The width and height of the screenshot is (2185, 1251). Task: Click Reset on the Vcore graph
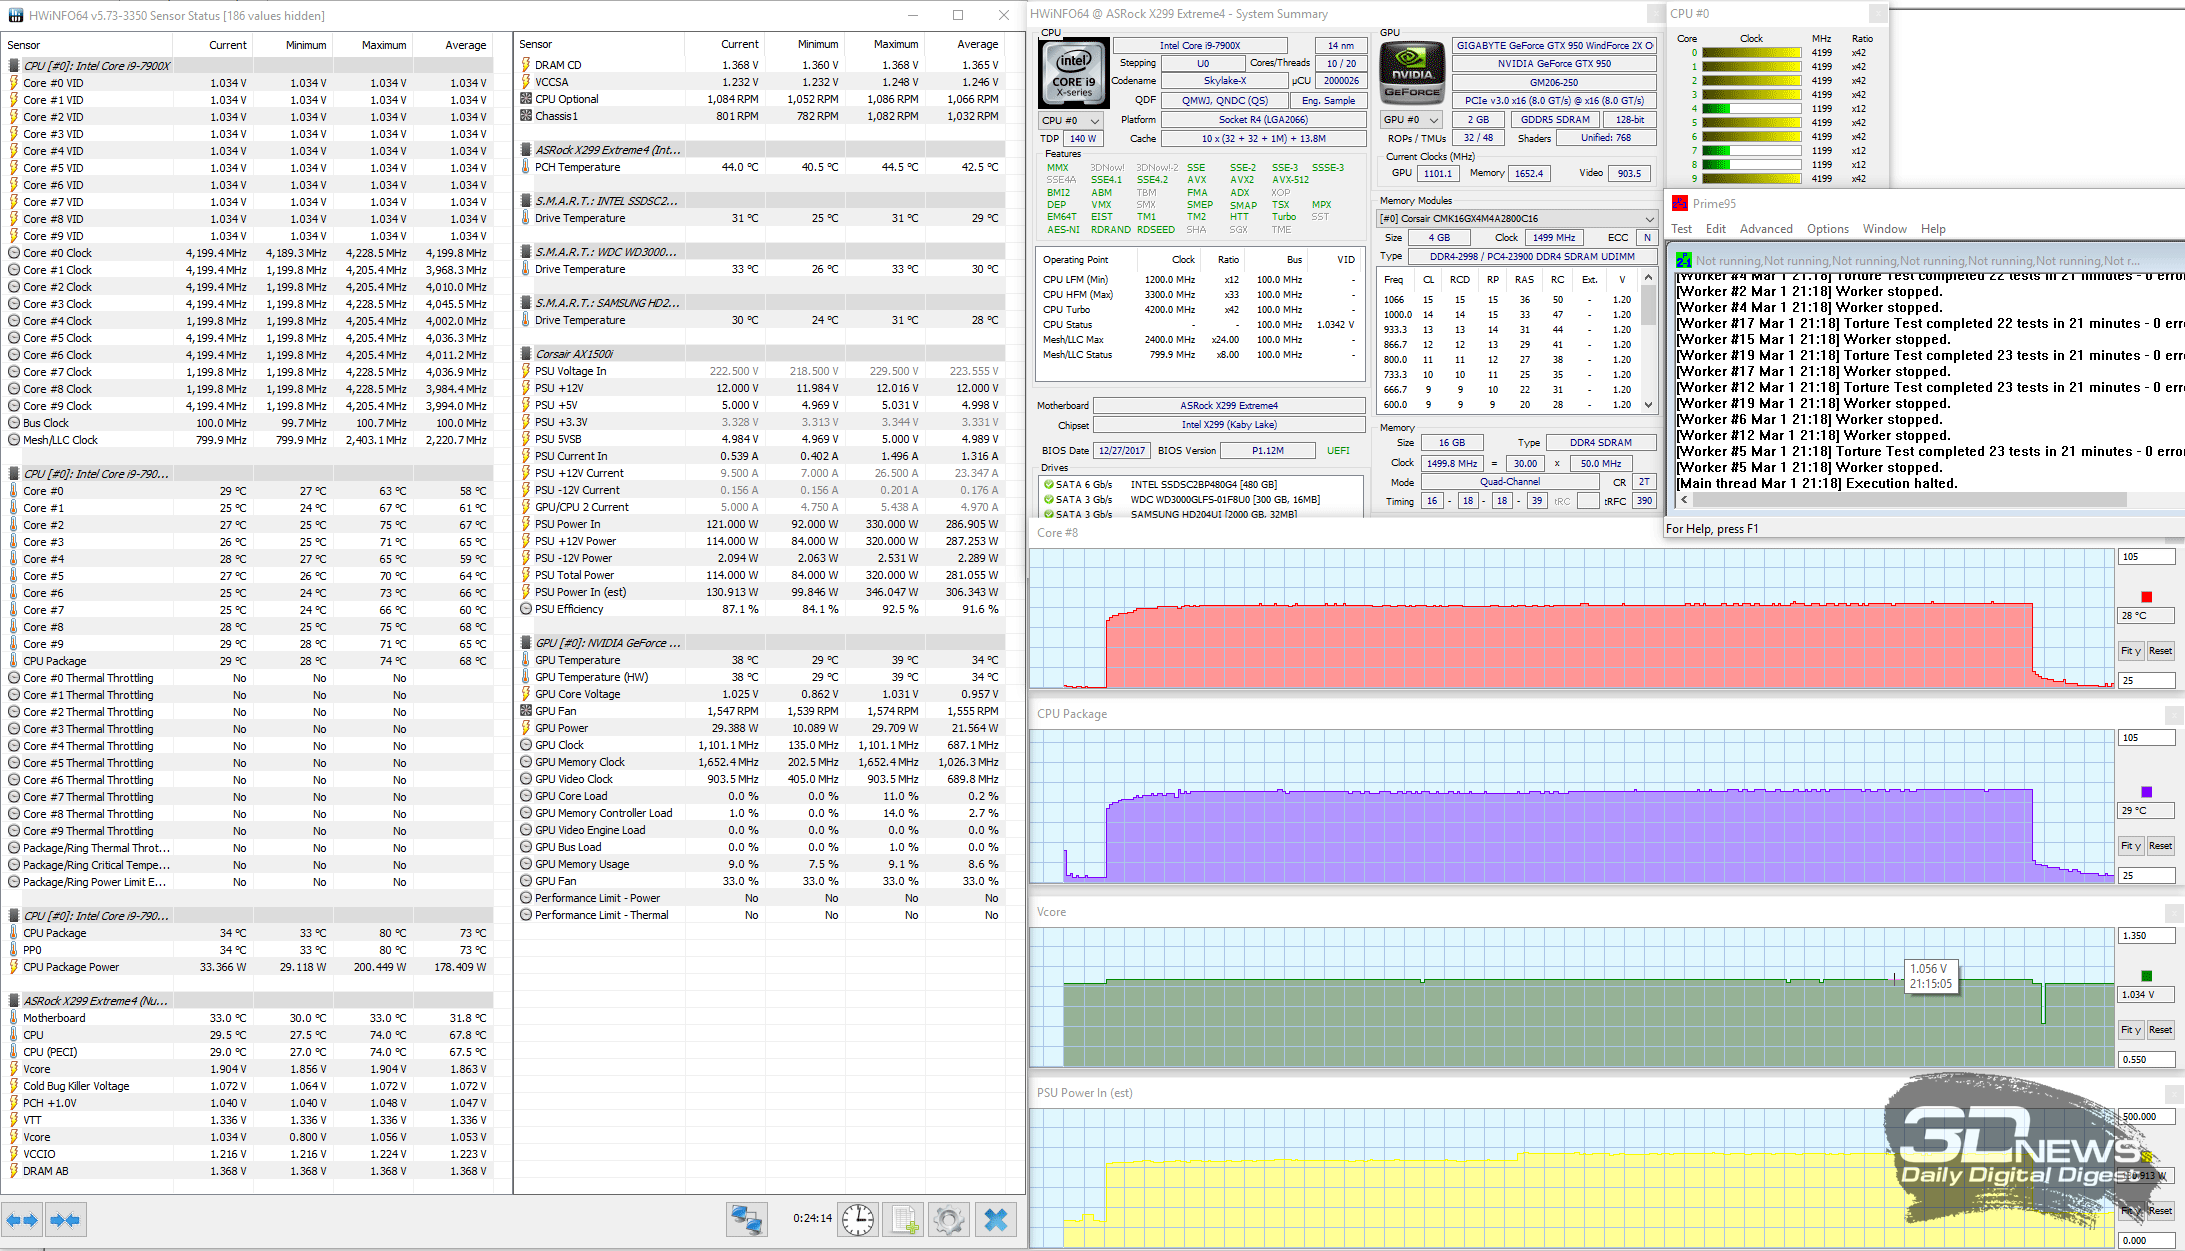[2160, 1030]
